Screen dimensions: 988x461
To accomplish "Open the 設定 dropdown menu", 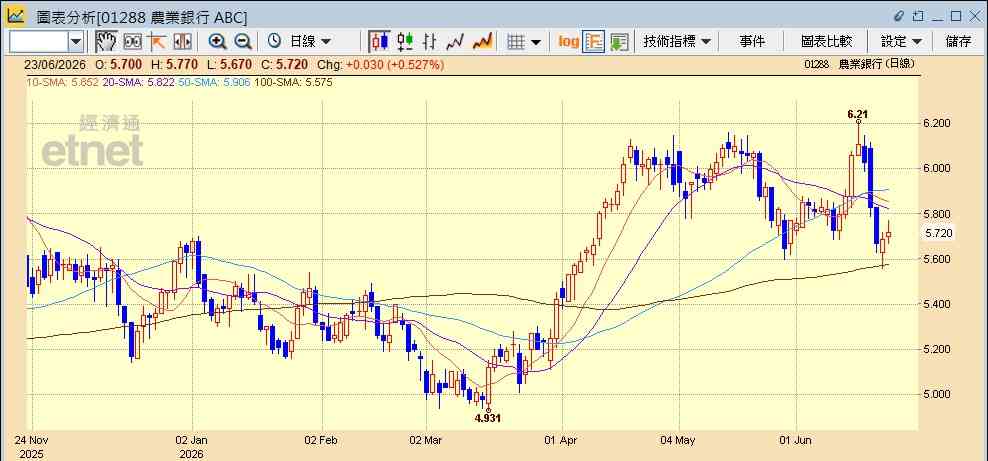I will 901,42.
